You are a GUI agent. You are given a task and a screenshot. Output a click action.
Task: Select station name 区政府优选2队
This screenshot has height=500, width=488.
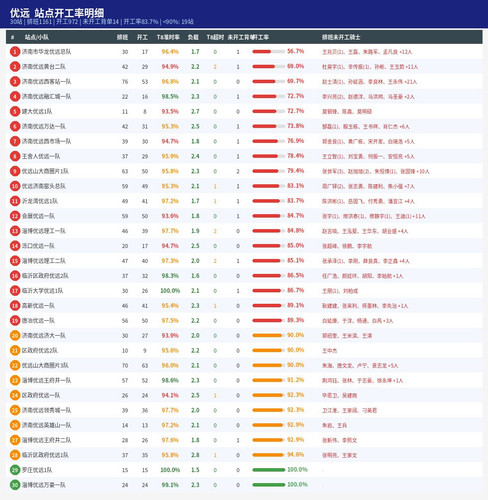coord(40,350)
